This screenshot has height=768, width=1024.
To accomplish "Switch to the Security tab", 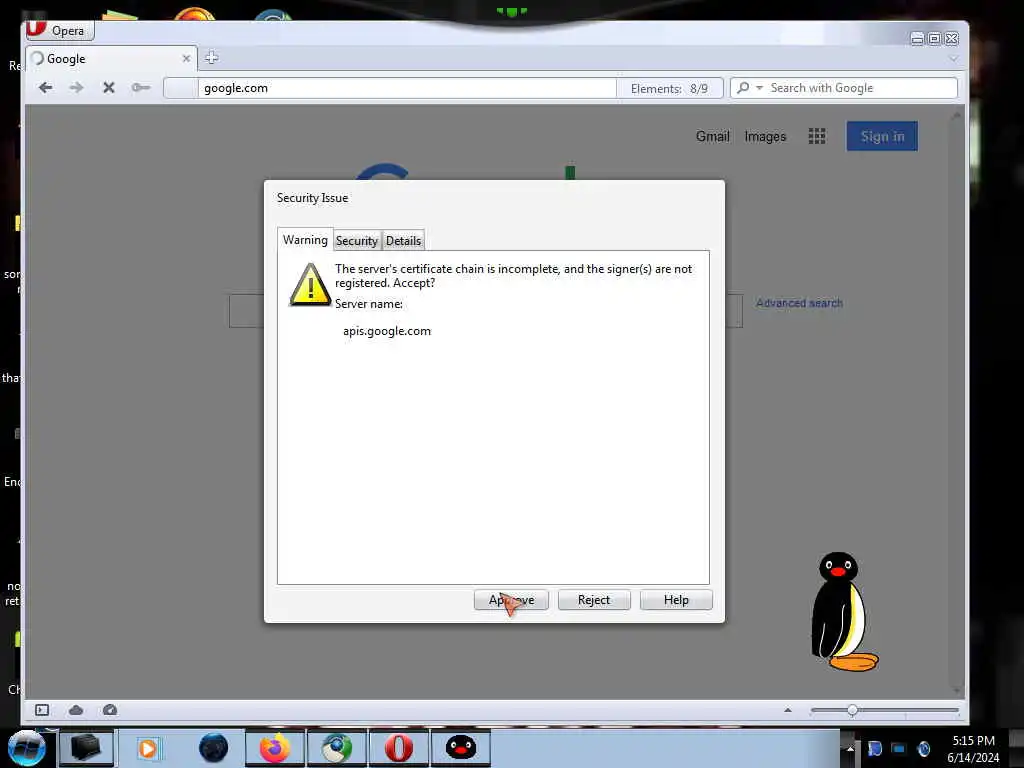I will click(x=357, y=240).
